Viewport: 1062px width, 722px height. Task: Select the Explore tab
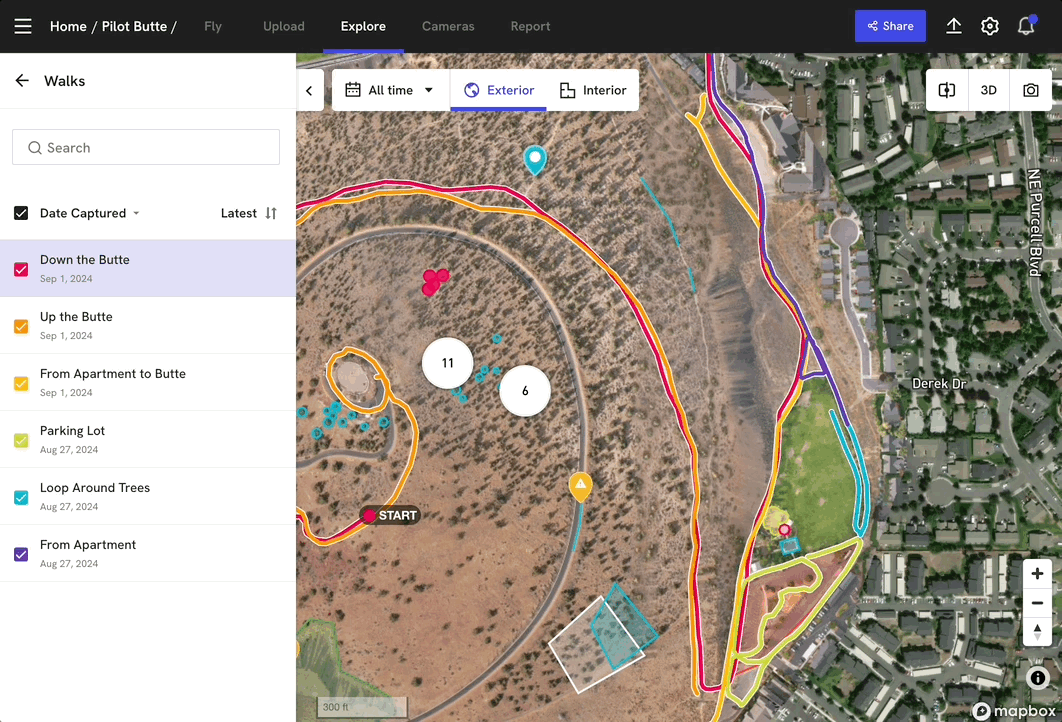tap(363, 26)
